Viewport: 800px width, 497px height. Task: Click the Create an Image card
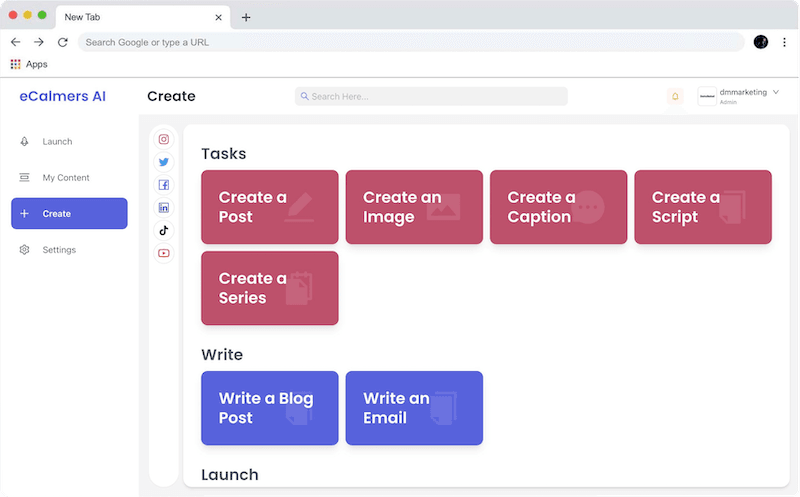tap(414, 207)
